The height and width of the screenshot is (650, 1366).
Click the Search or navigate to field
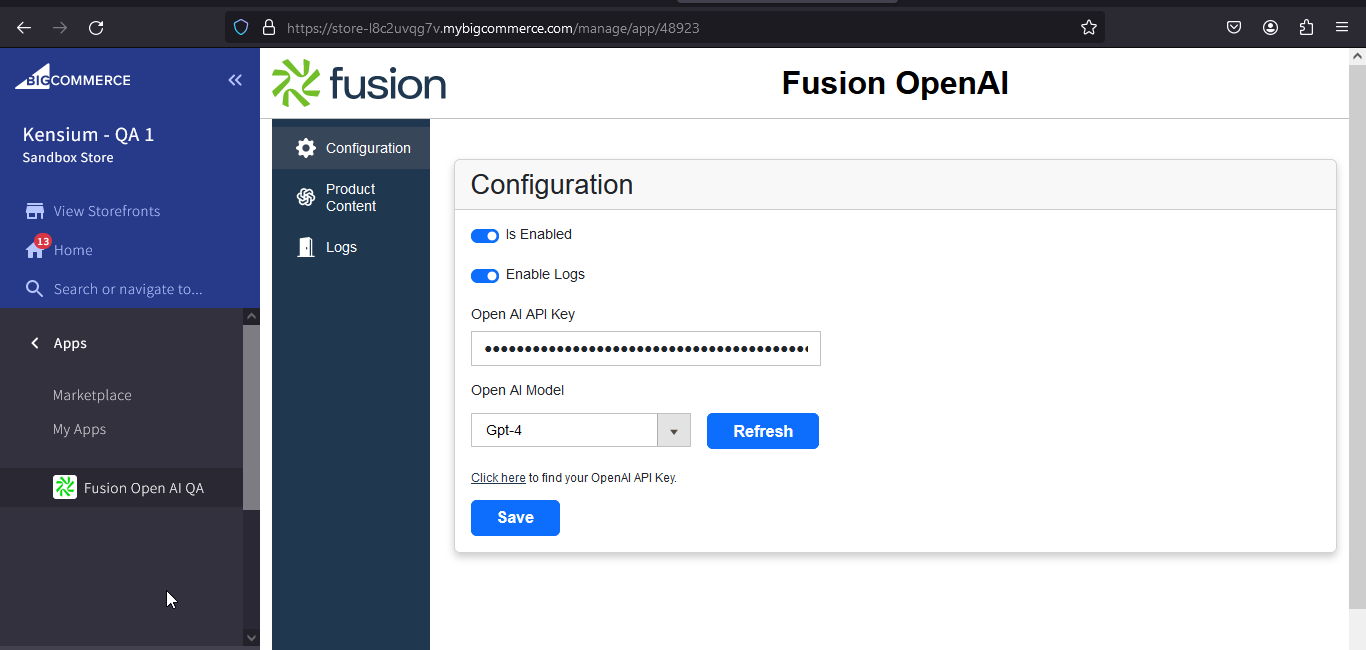128,289
